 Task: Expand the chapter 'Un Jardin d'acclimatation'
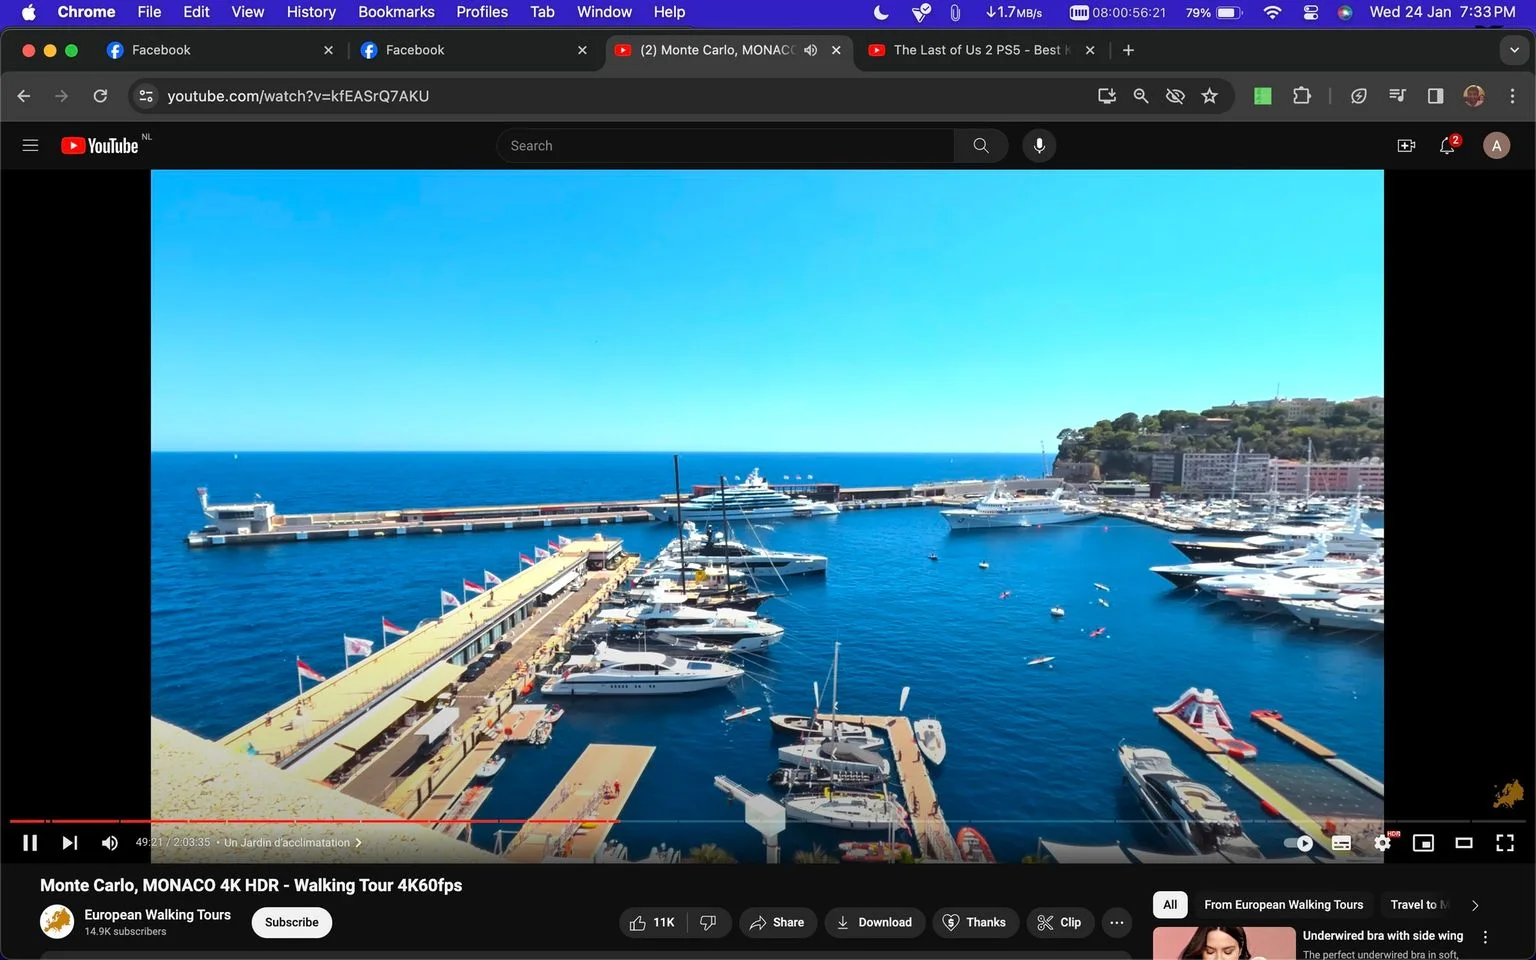click(293, 843)
